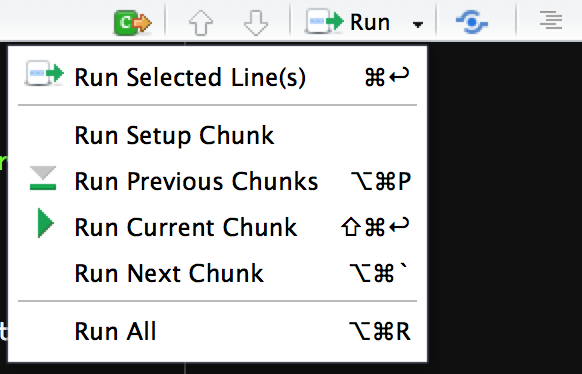Viewport: 582px width, 374px height.
Task: Choose Run Setup Chunk
Action: pos(218,135)
